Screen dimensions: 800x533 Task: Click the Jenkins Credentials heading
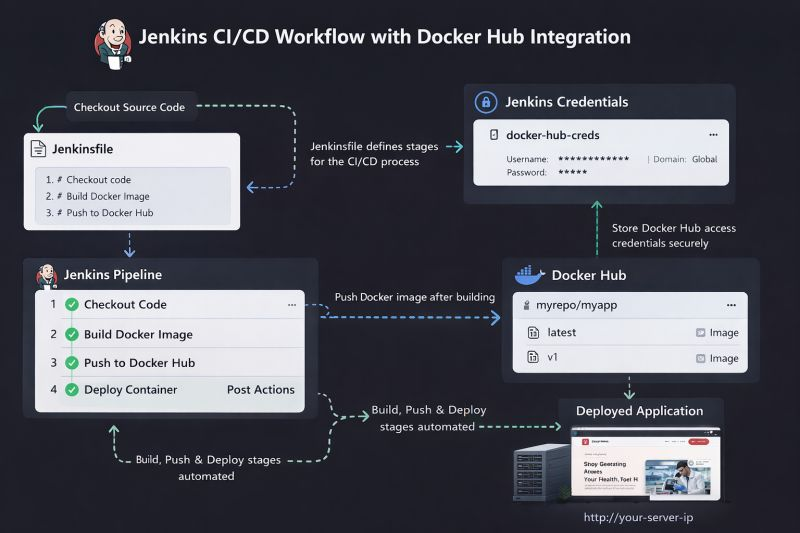click(567, 102)
